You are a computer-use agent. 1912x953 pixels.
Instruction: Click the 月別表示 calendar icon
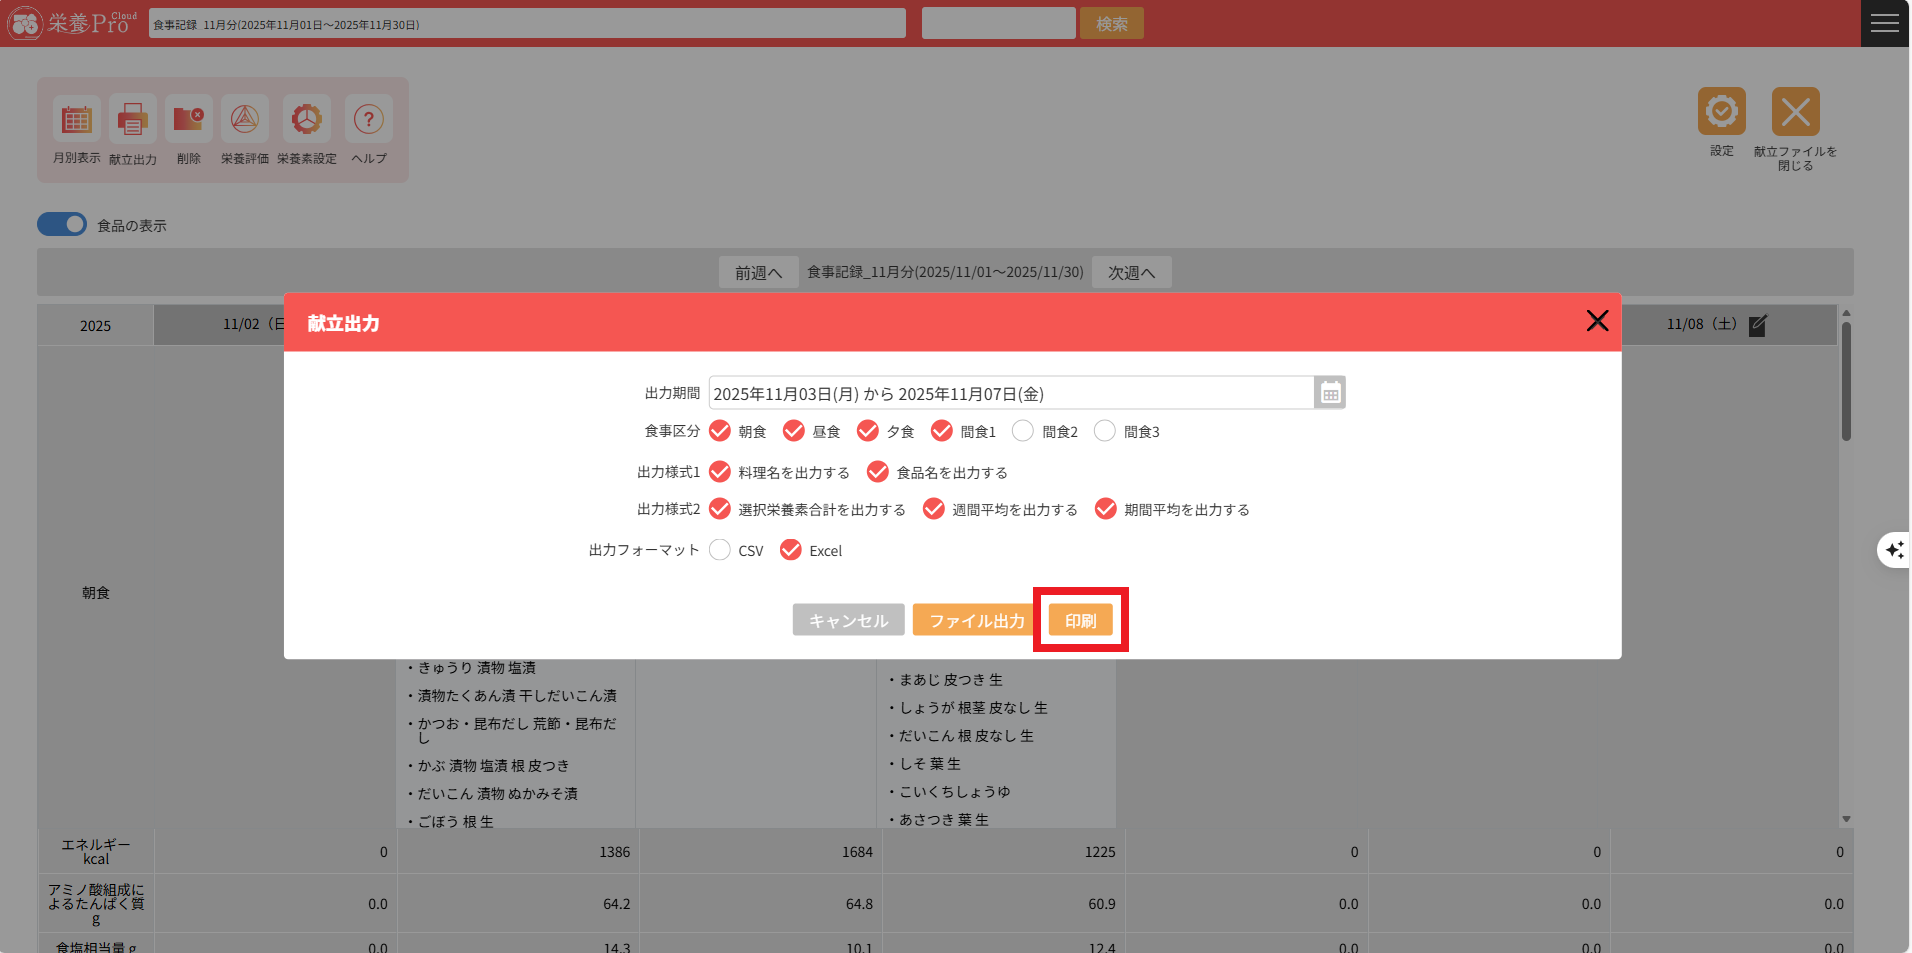[x=76, y=121]
